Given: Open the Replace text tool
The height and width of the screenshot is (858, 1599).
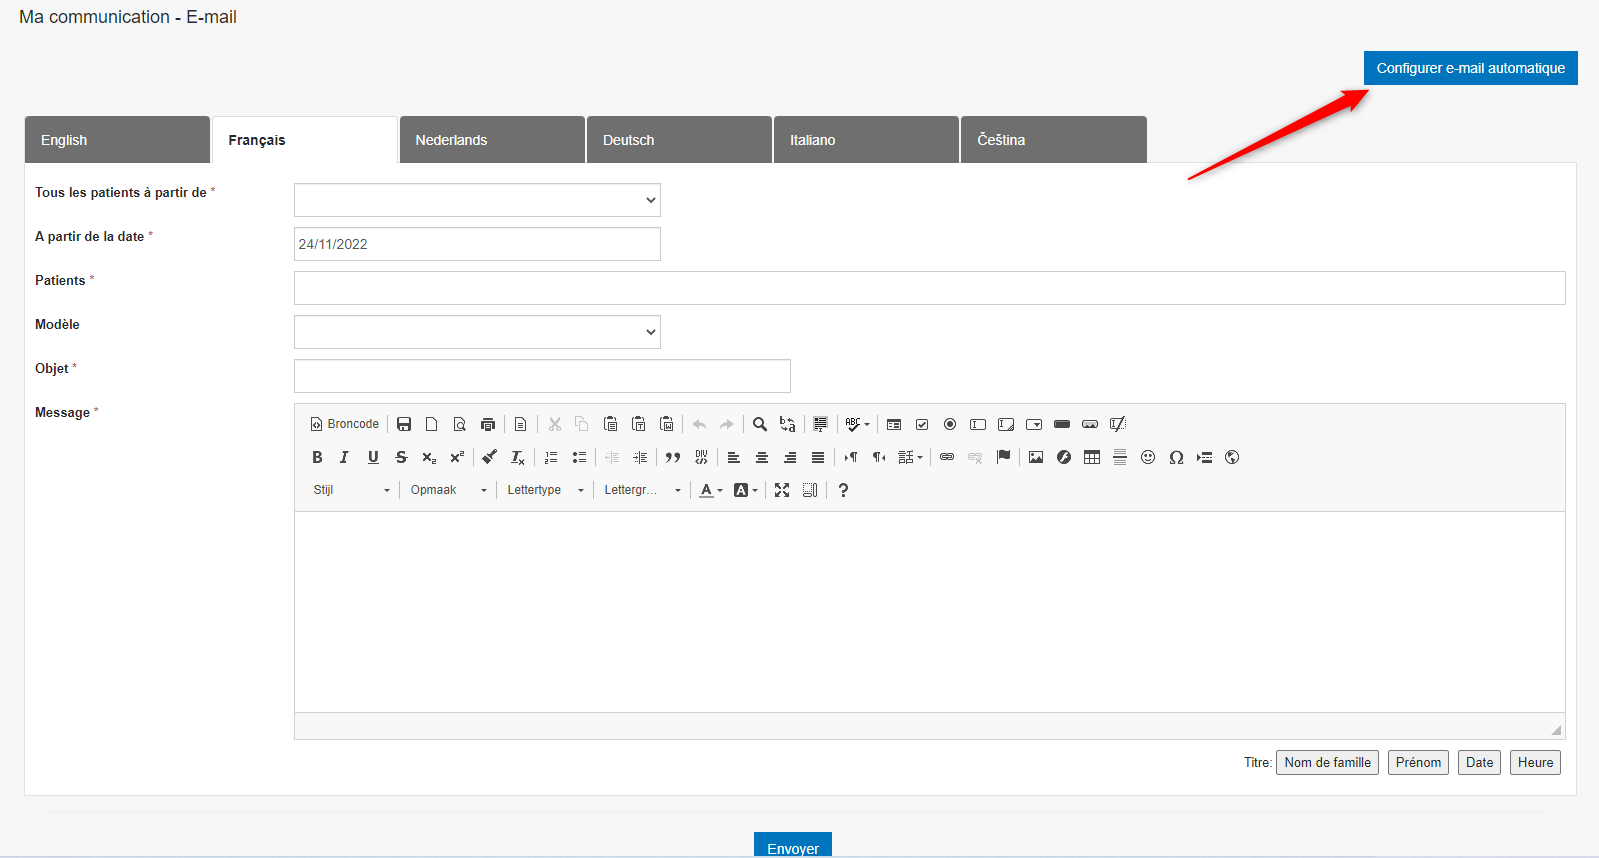Looking at the screenshot, I should (788, 424).
